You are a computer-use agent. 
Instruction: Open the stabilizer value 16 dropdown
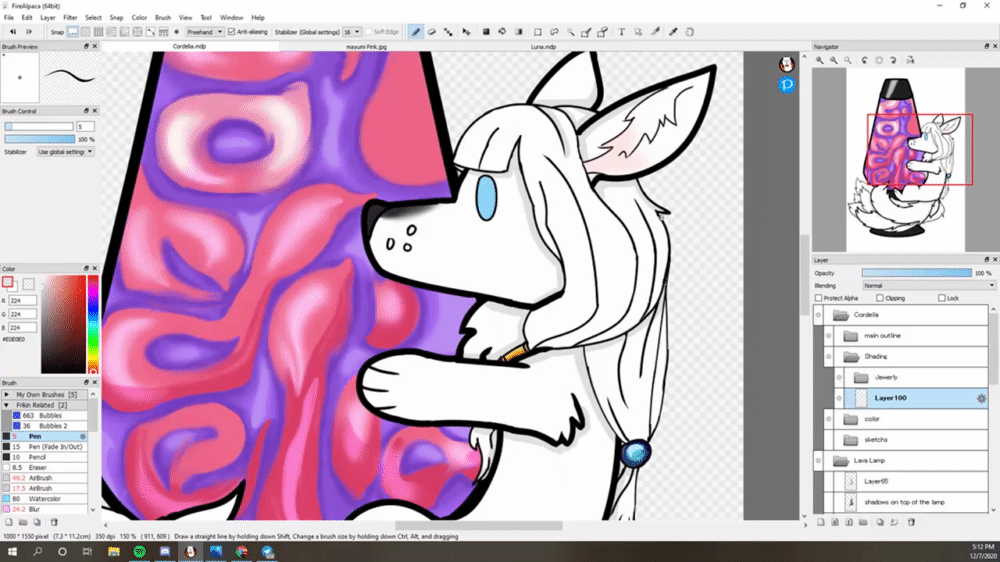[351, 32]
